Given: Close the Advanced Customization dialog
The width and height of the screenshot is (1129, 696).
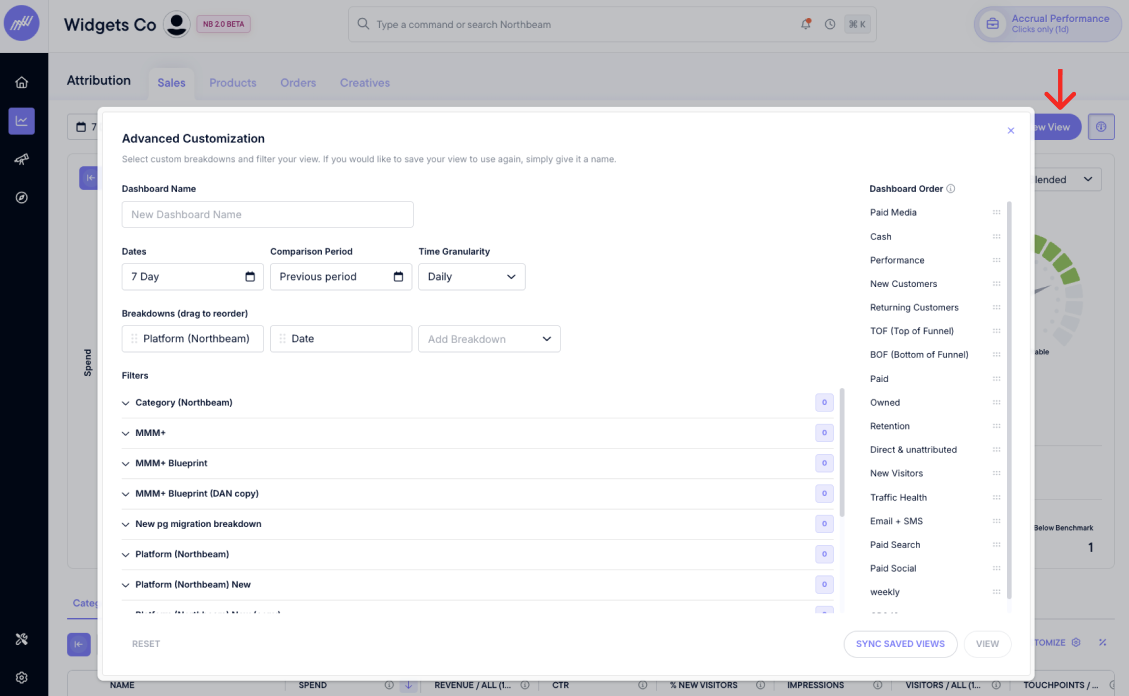Looking at the screenshot, I should click(x=1011, y=130).
